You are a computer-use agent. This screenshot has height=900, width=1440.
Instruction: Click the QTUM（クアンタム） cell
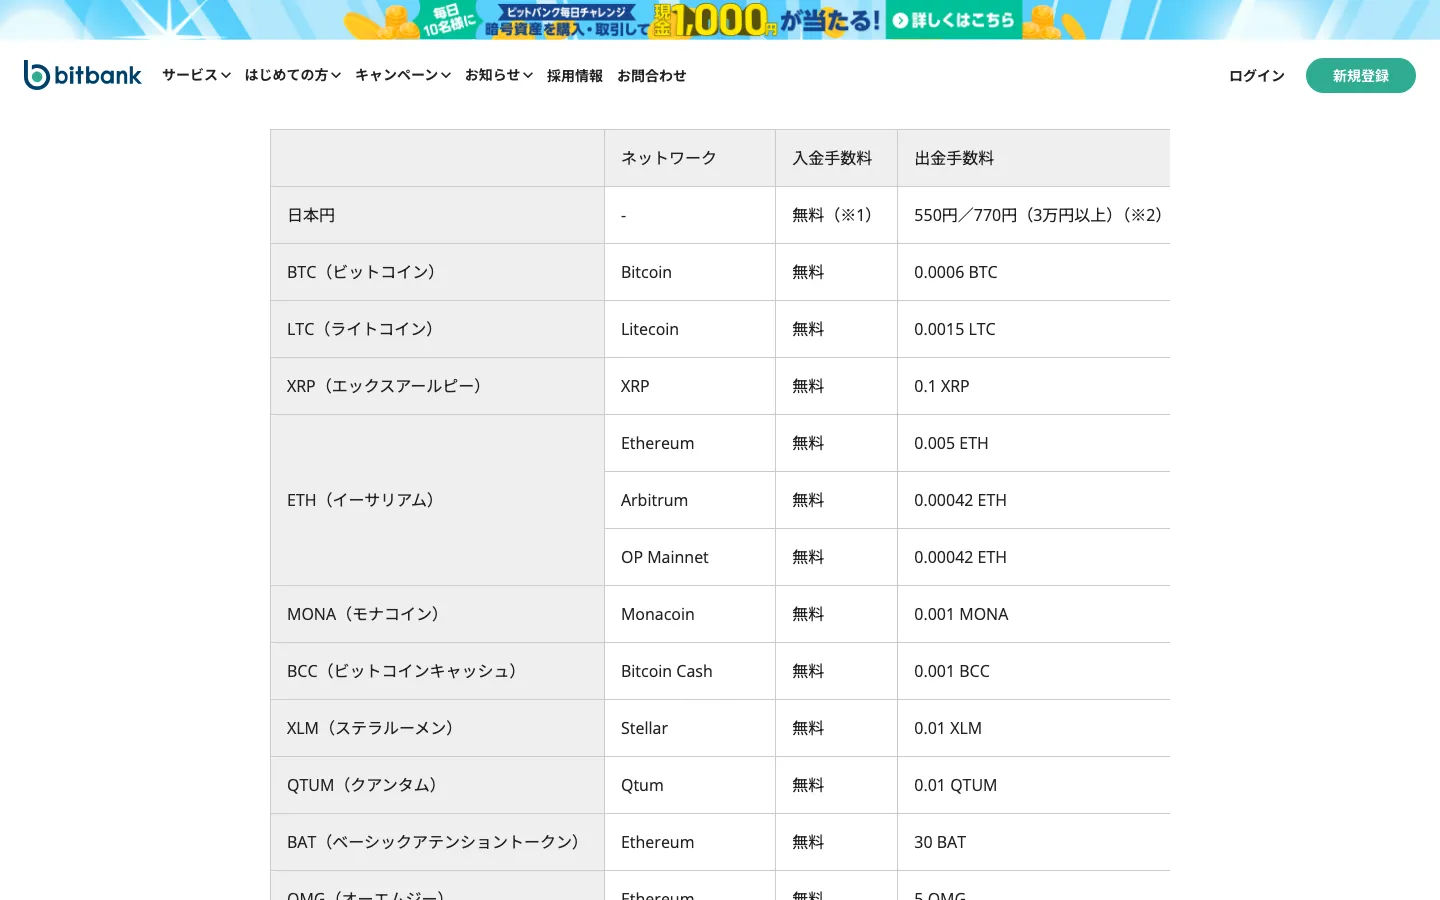click(x=437, y=785)
